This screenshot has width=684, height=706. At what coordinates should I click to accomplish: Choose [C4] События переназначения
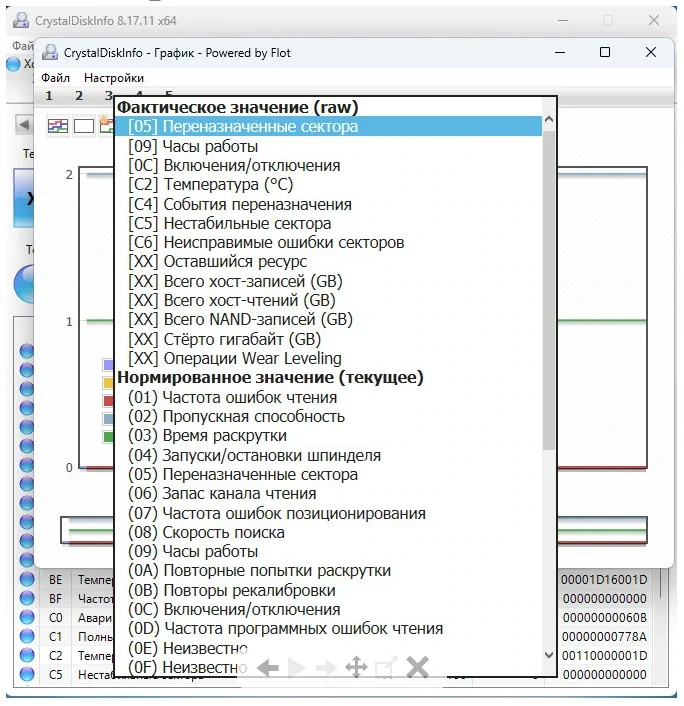coord(328,204)
